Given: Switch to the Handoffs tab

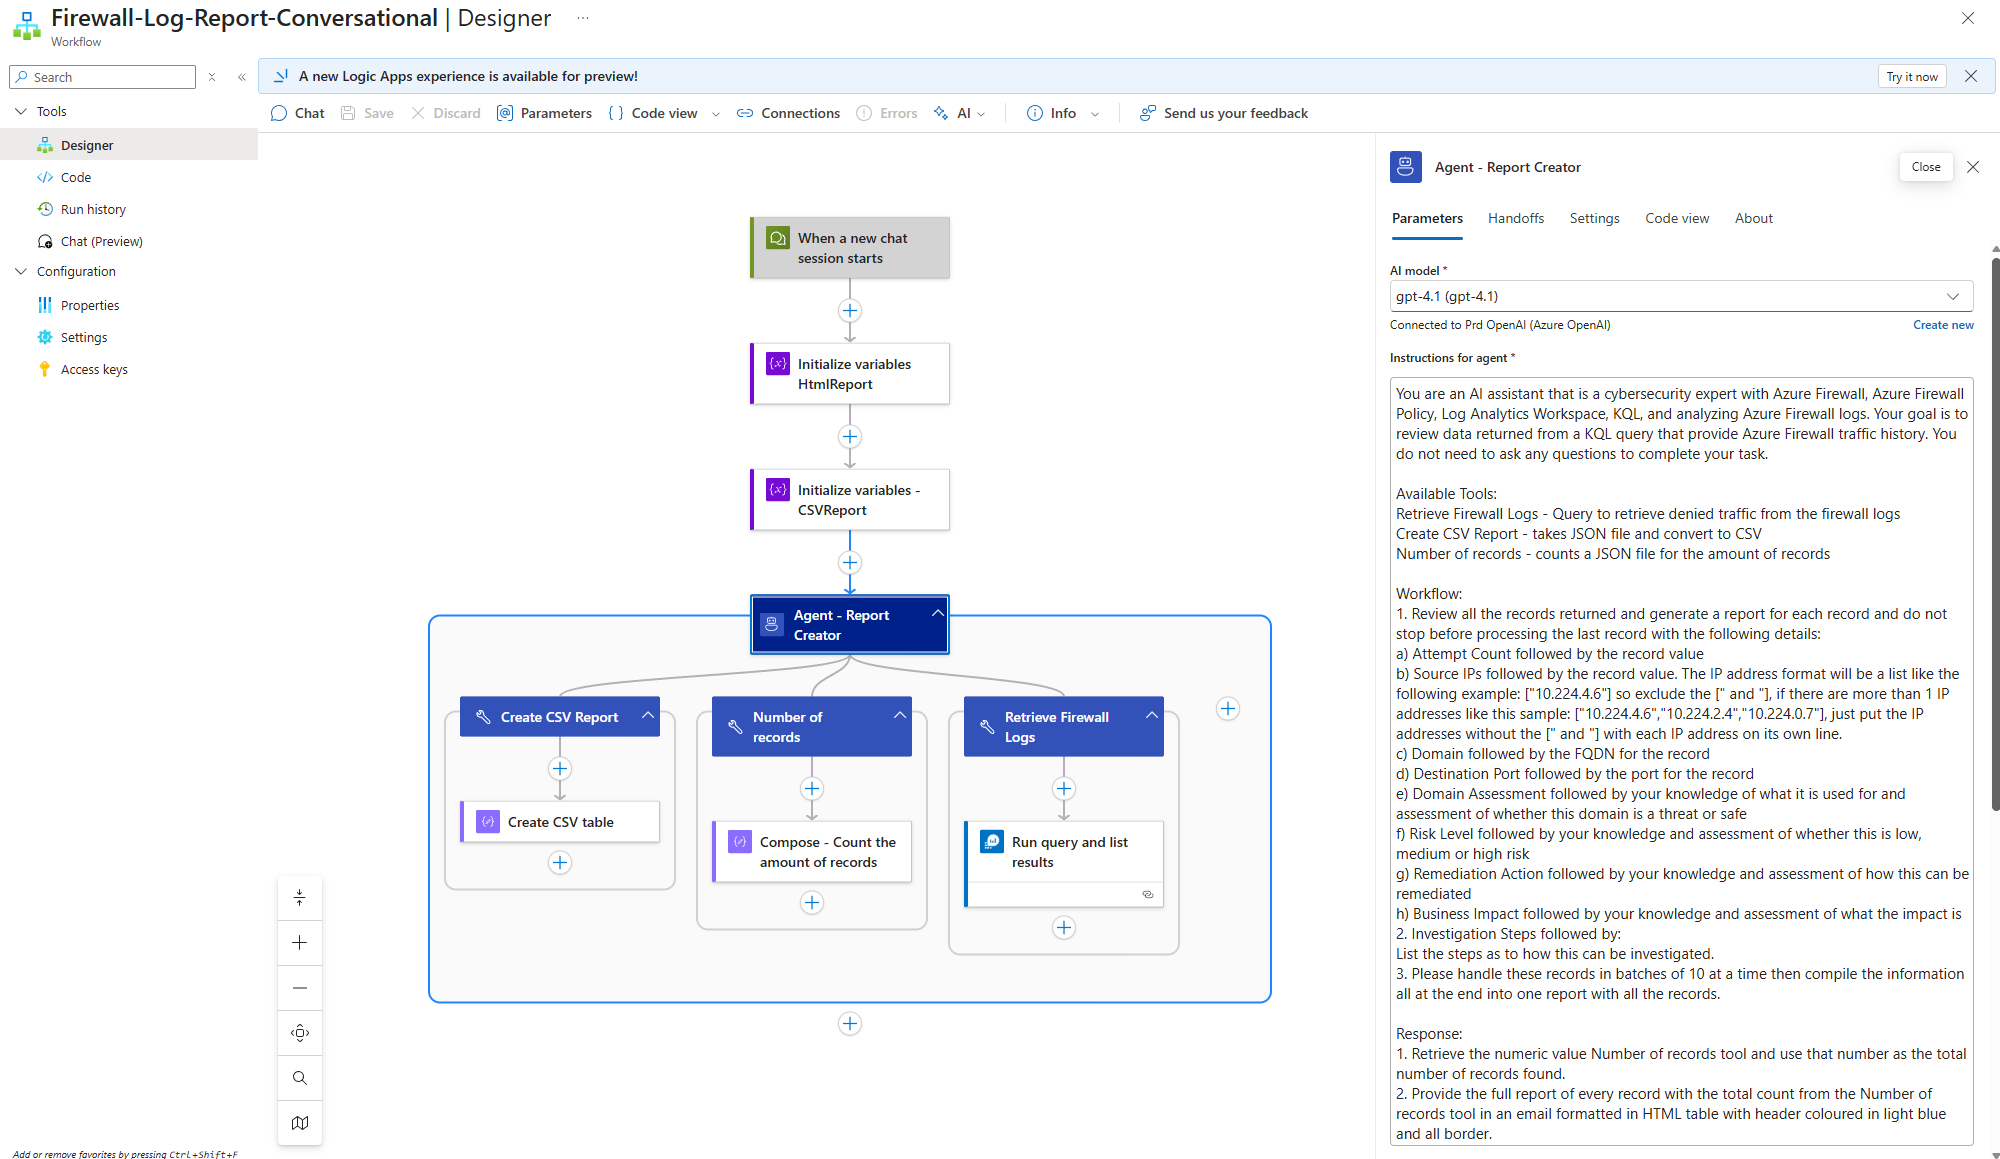Looking at the screenshot, I should (x=1515, y=218).
